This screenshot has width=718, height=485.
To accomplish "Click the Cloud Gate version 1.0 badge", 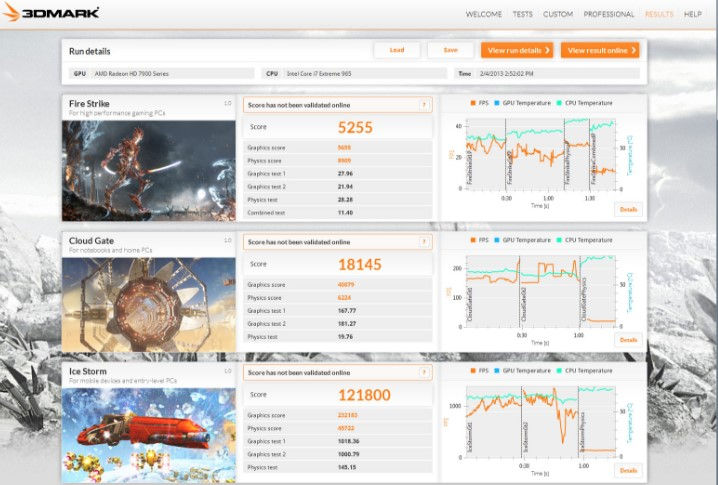I will [x=228, y=240].
